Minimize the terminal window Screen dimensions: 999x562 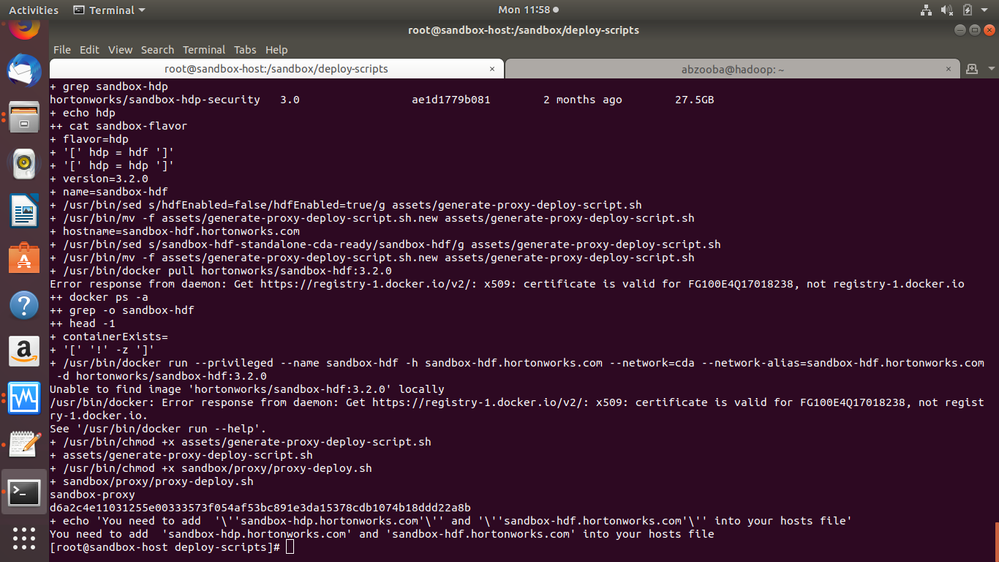coord(959,30)
